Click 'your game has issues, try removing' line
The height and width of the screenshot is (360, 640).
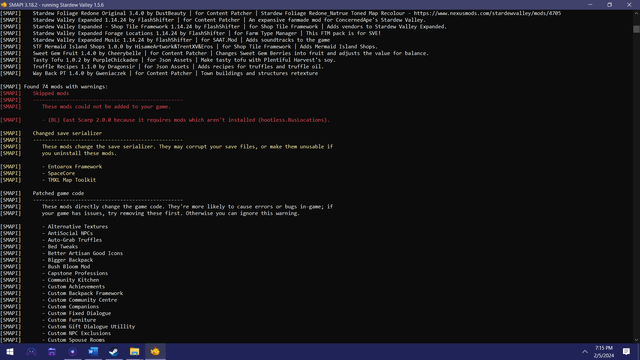coord(171,213)
